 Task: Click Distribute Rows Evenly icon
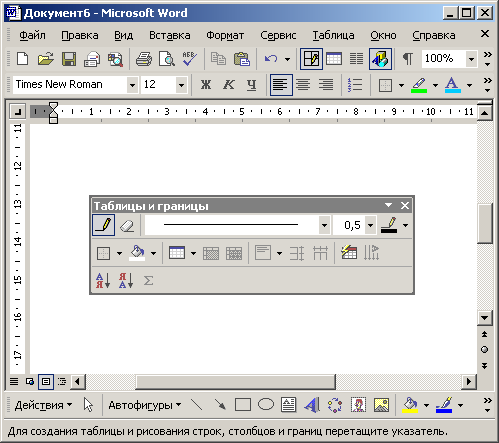coord(297,253)
